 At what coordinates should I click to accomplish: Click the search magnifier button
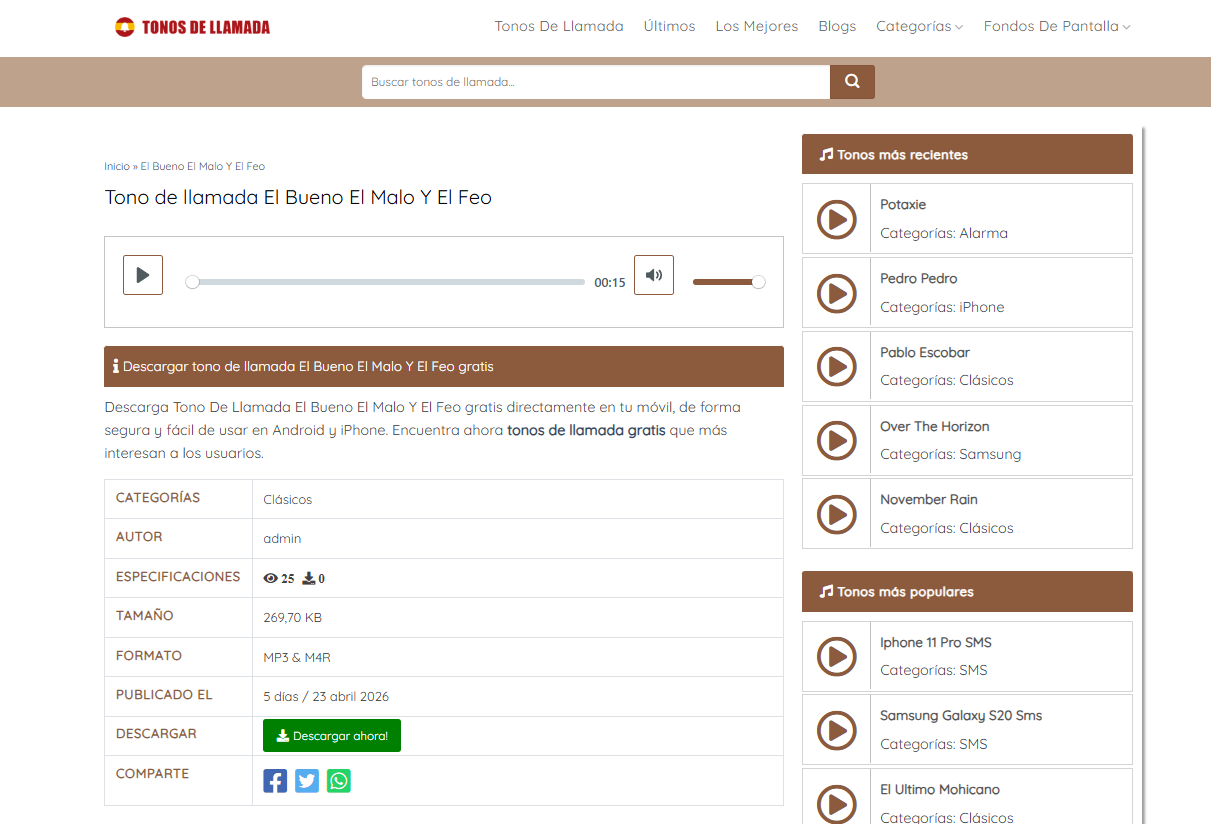click(x=852, y=82)
